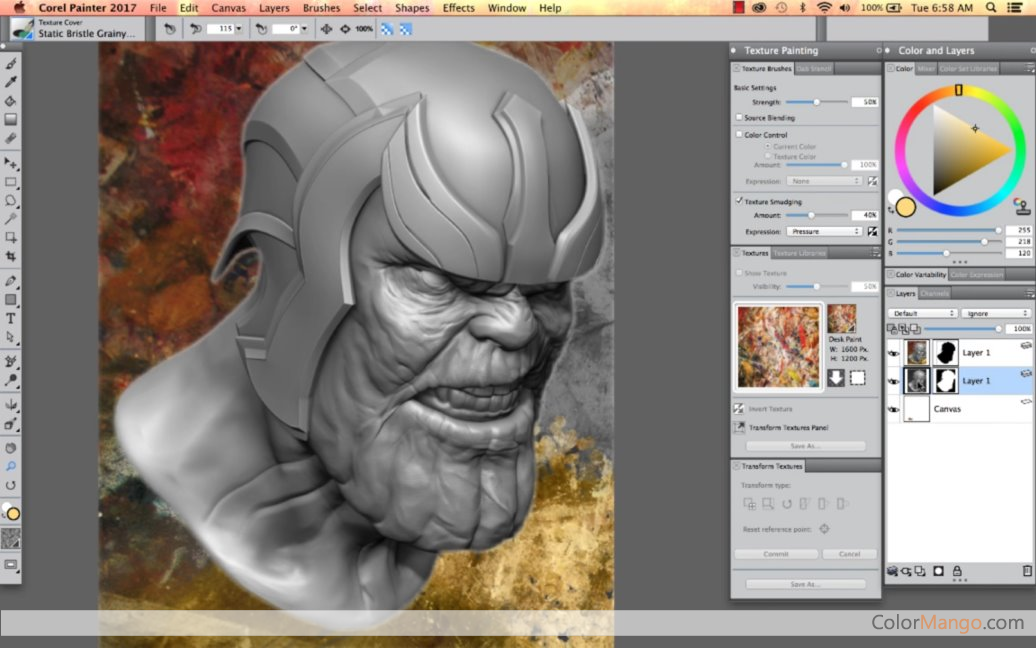Select the Text tool
The width and height of the screenshot is (1036, 648).
point(11,318)
